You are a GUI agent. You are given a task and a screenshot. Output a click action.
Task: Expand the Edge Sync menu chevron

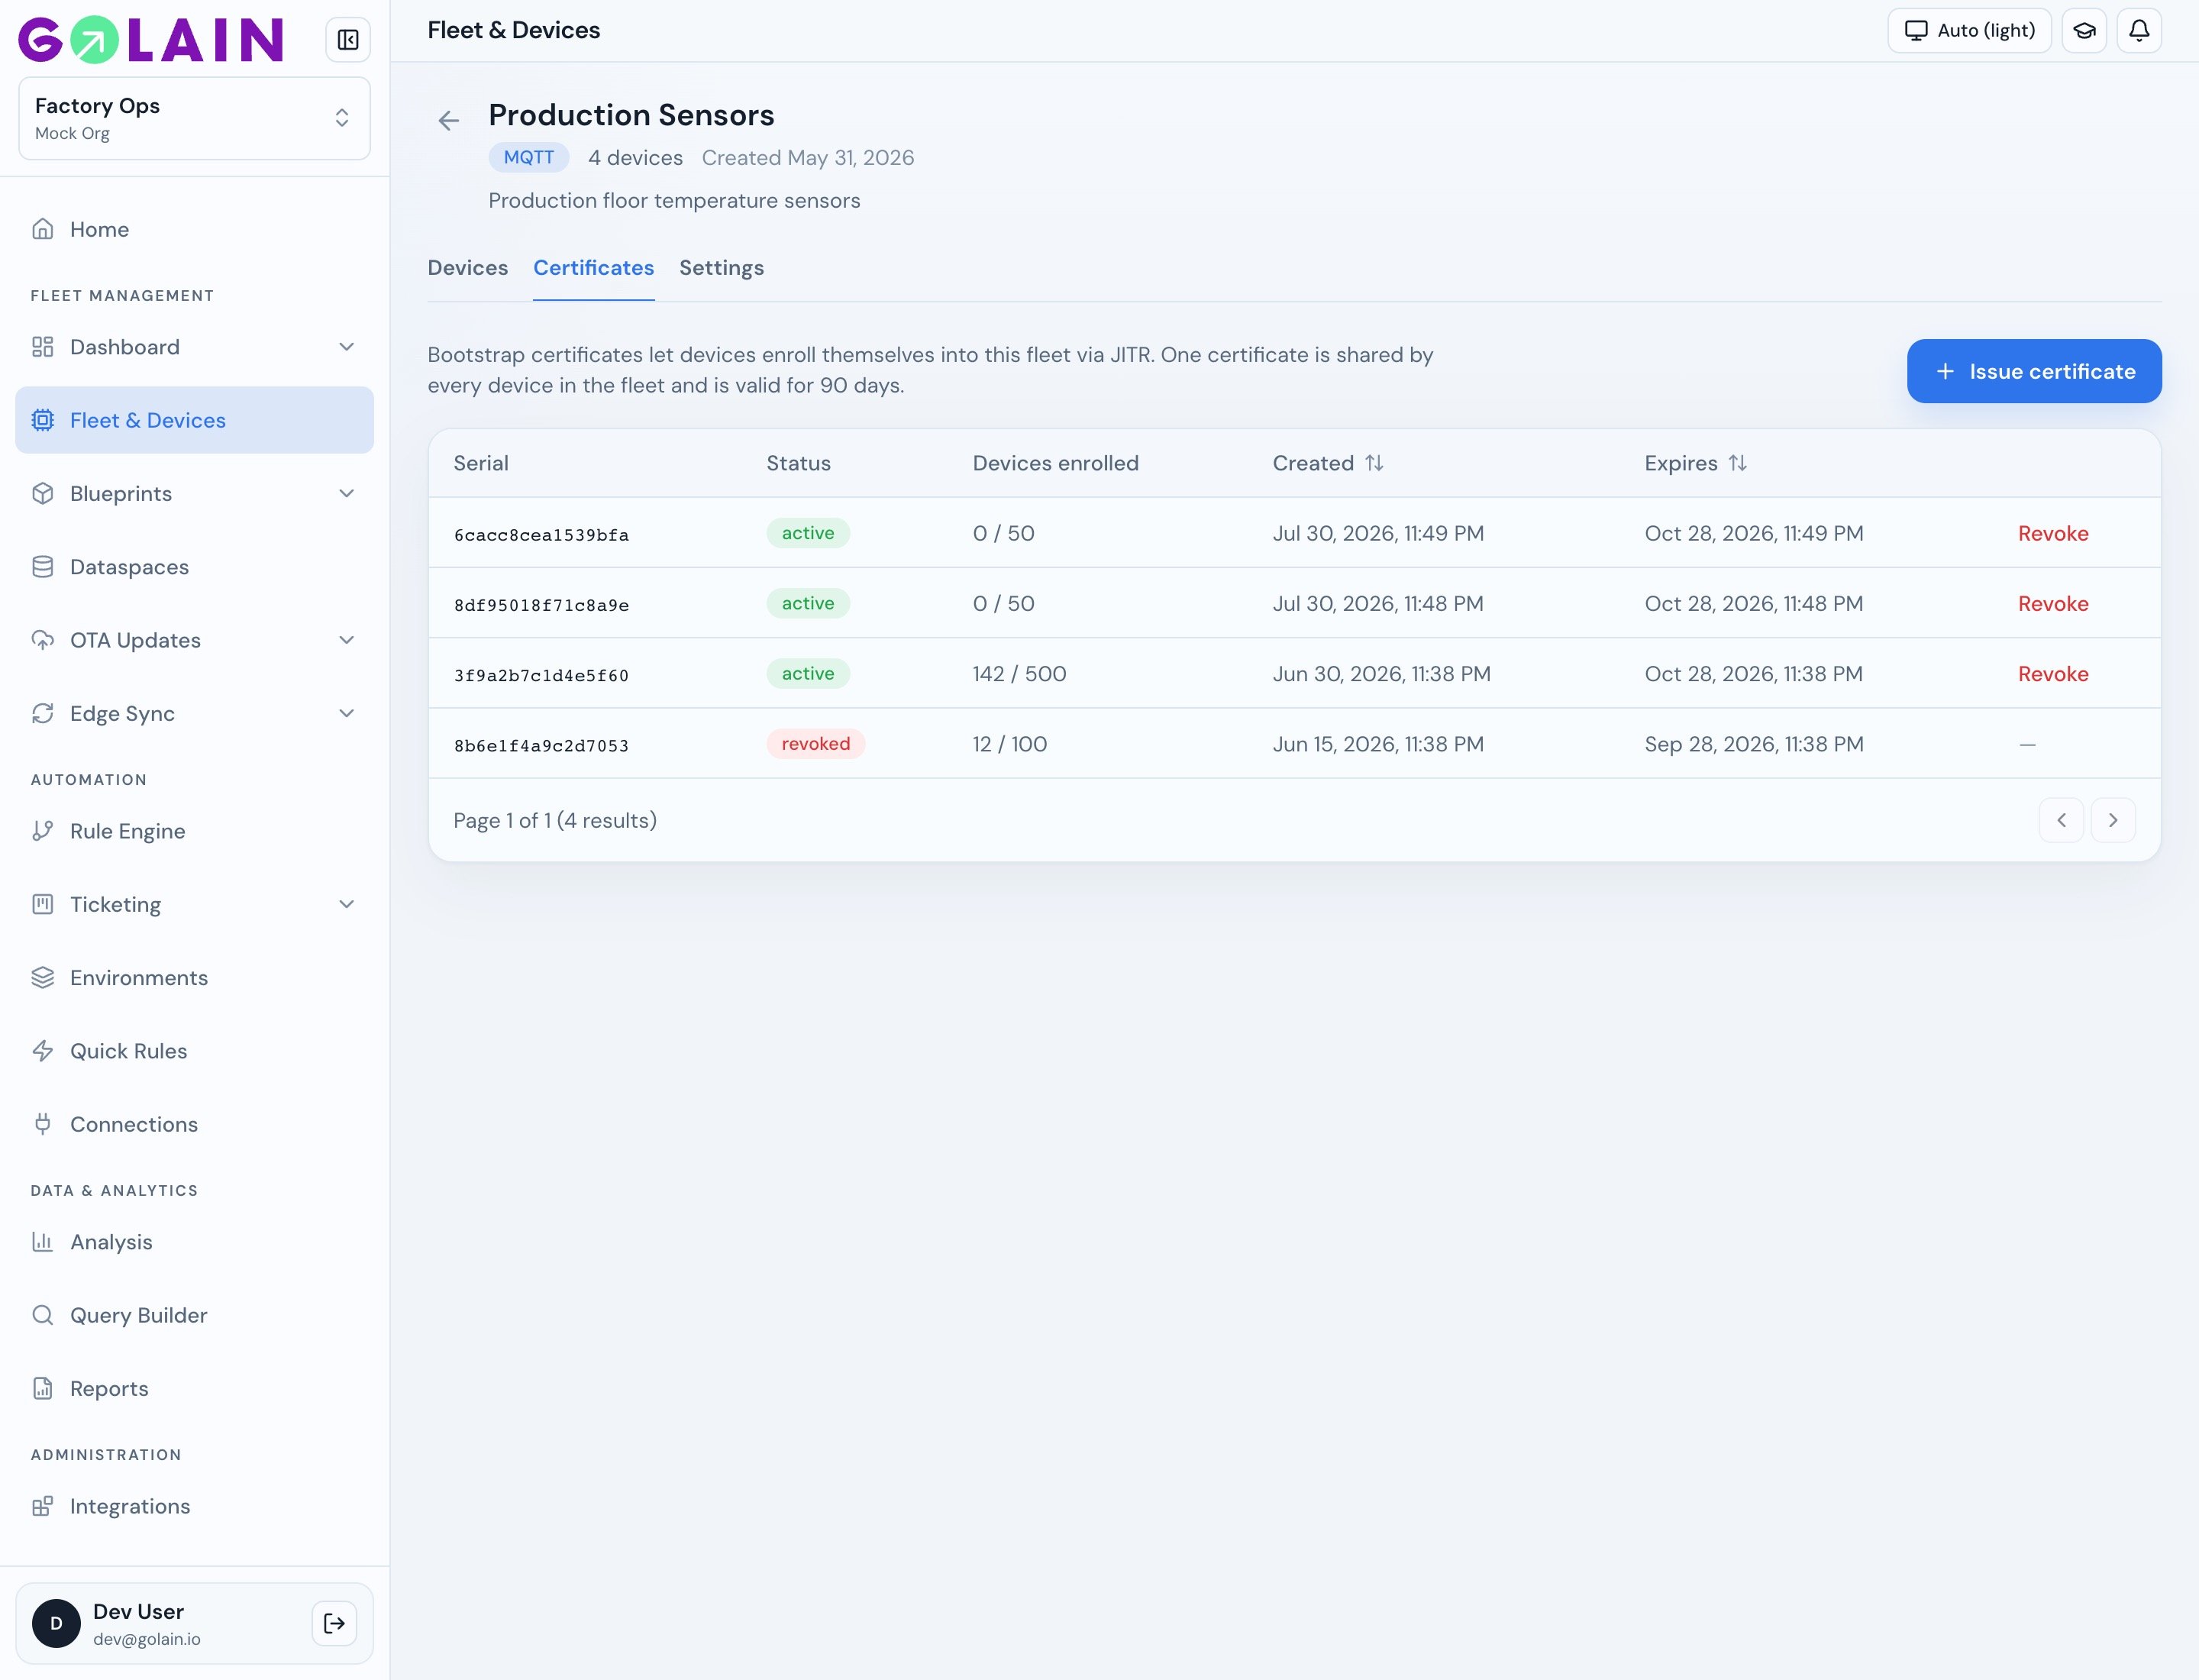(x=347, y=714)
